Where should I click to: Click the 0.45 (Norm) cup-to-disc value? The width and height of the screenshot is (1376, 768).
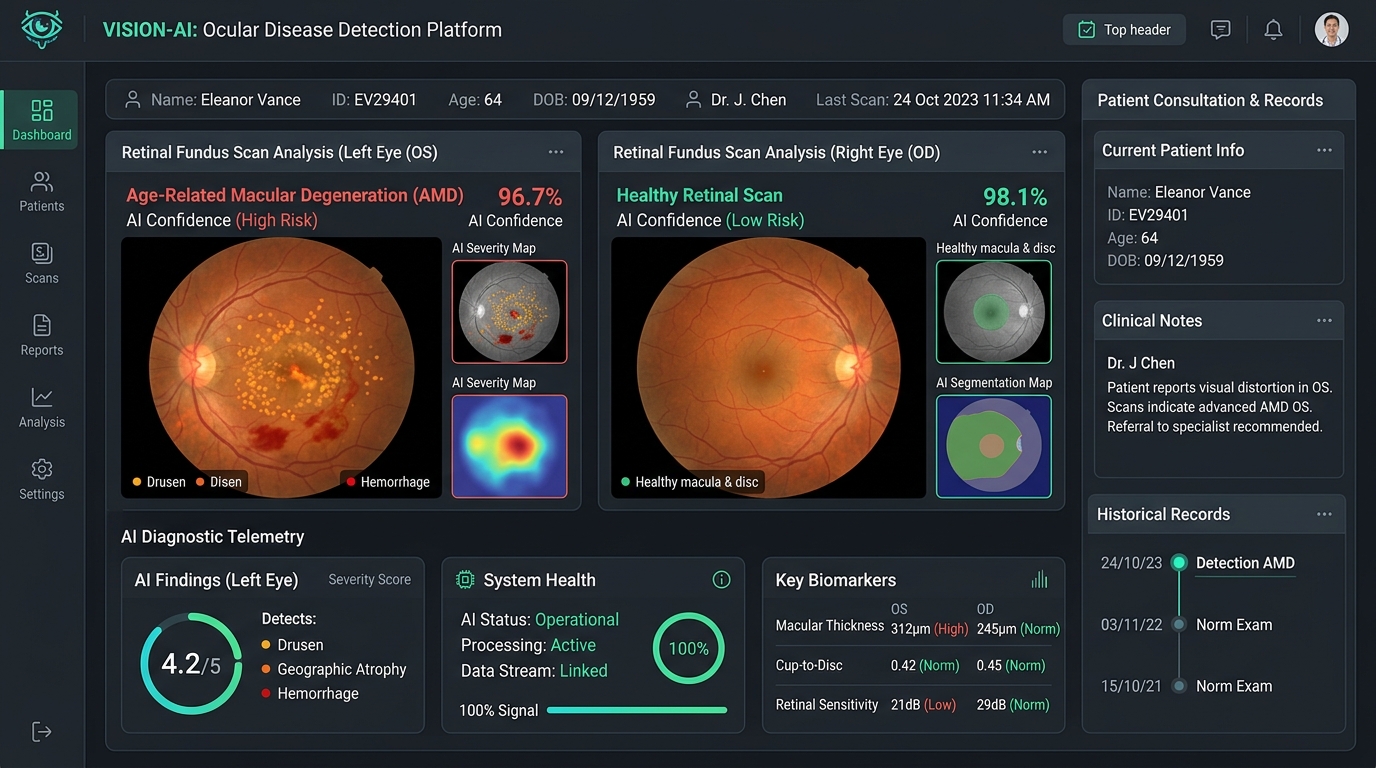tap(1011, 665)
